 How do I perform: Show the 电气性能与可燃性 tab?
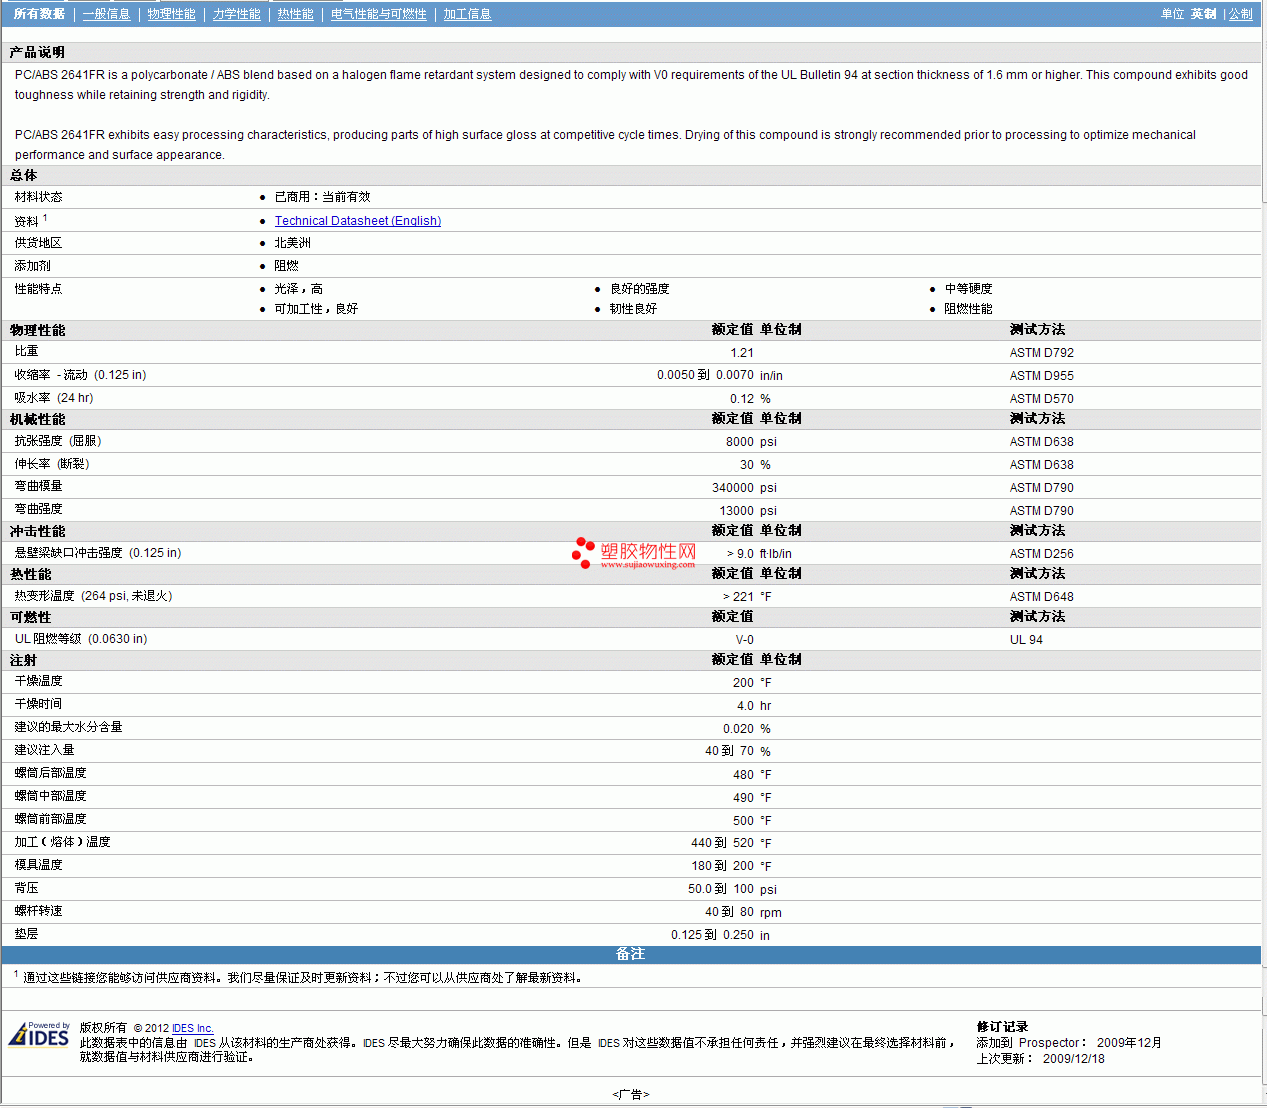pyautogui.click(x=378, y=14)
